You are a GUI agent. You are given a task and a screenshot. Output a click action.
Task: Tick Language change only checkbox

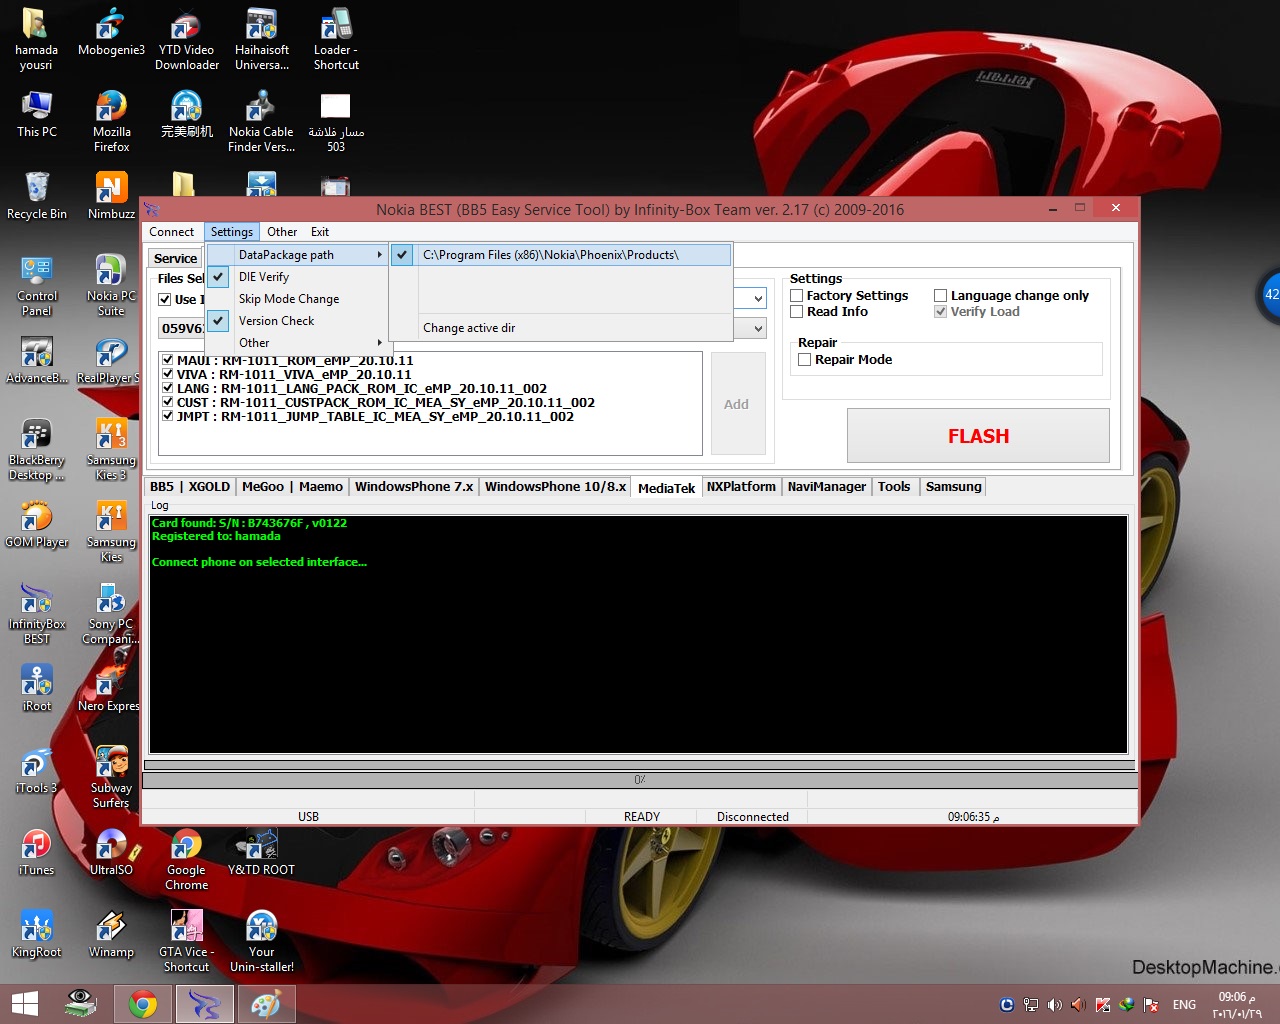pyautogui.click(x=940, y=296)
